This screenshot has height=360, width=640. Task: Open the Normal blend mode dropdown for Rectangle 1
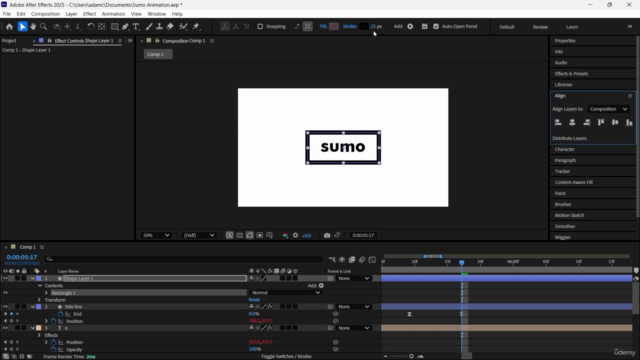pos(285,293)
